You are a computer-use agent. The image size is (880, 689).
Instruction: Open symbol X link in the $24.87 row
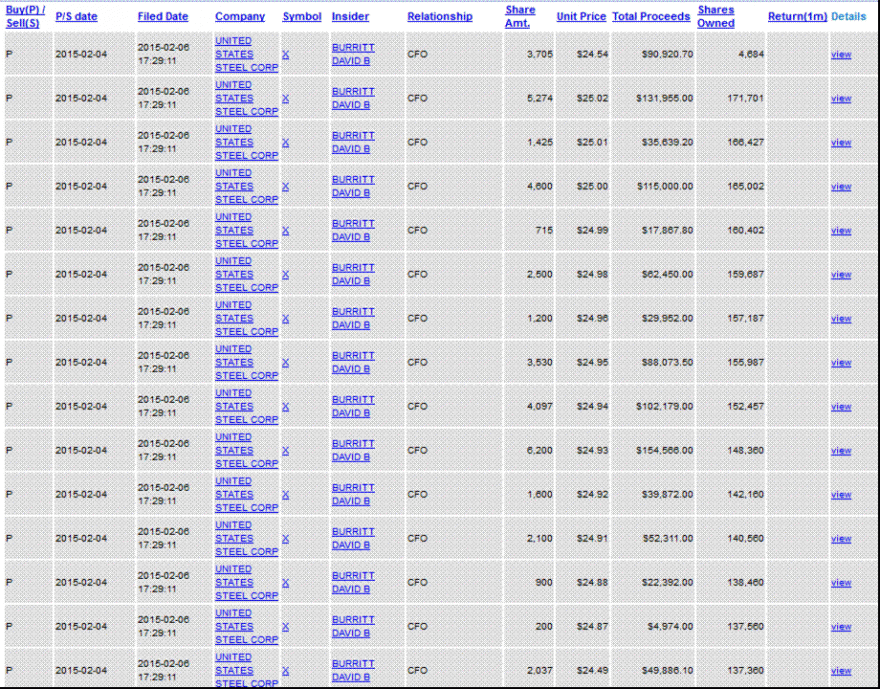click(x=286, y=627)
